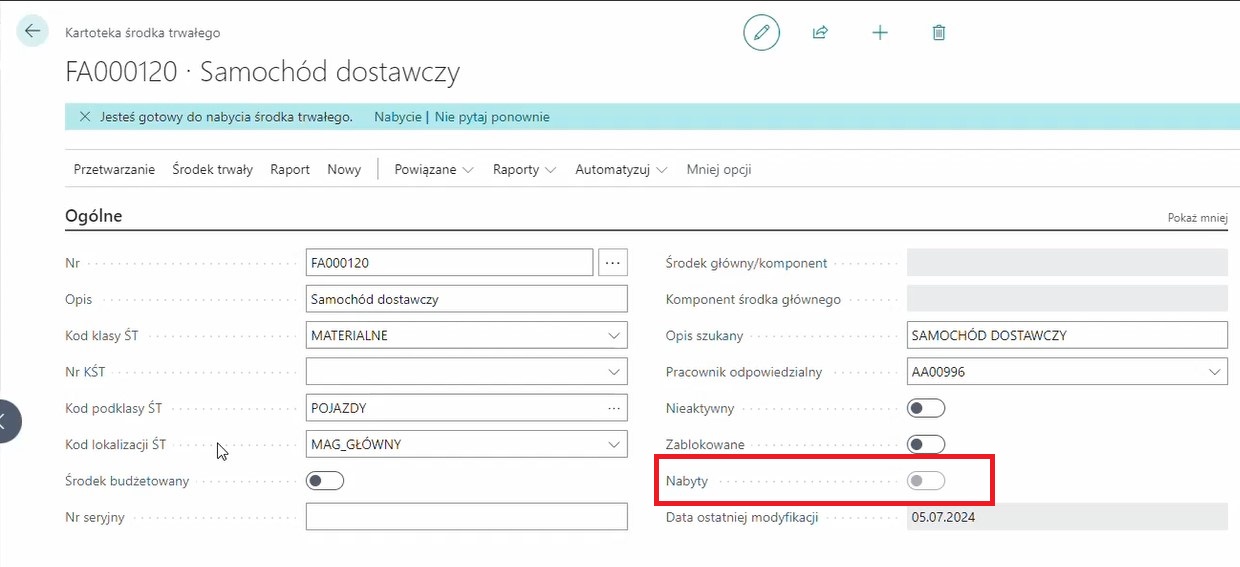
Task: Toggle the Środek budżetowany switch
Action: pos(325,481)
